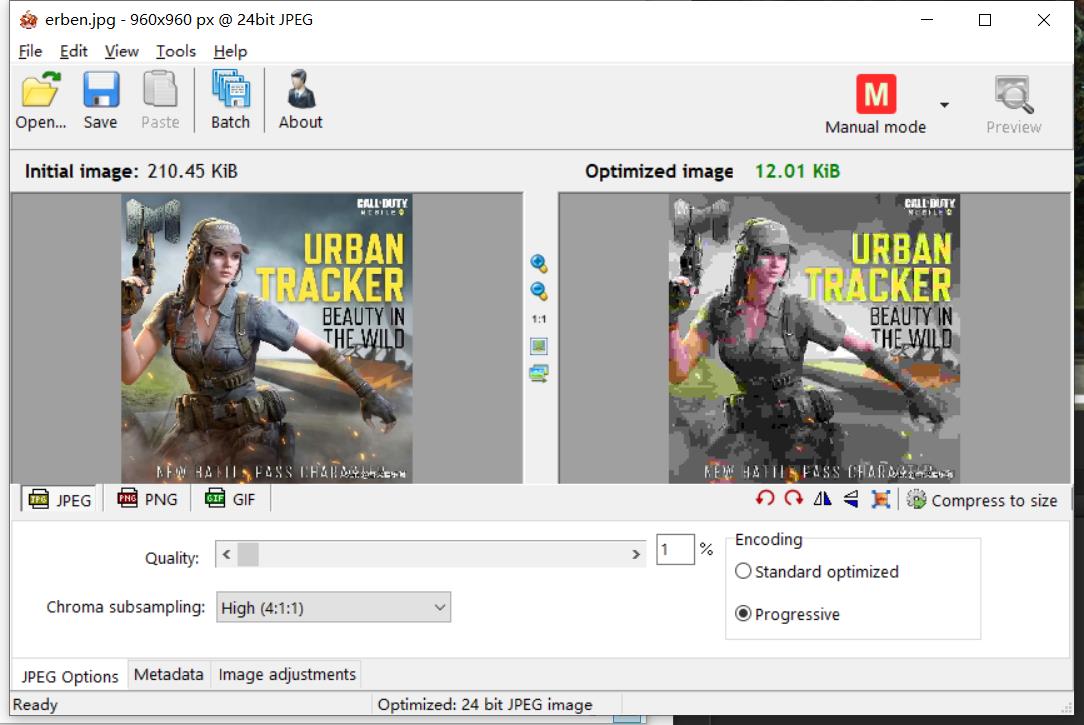Viewport: 1084px width, 725px height.
Task: Minimize the application window
Action: coord(927,20)
